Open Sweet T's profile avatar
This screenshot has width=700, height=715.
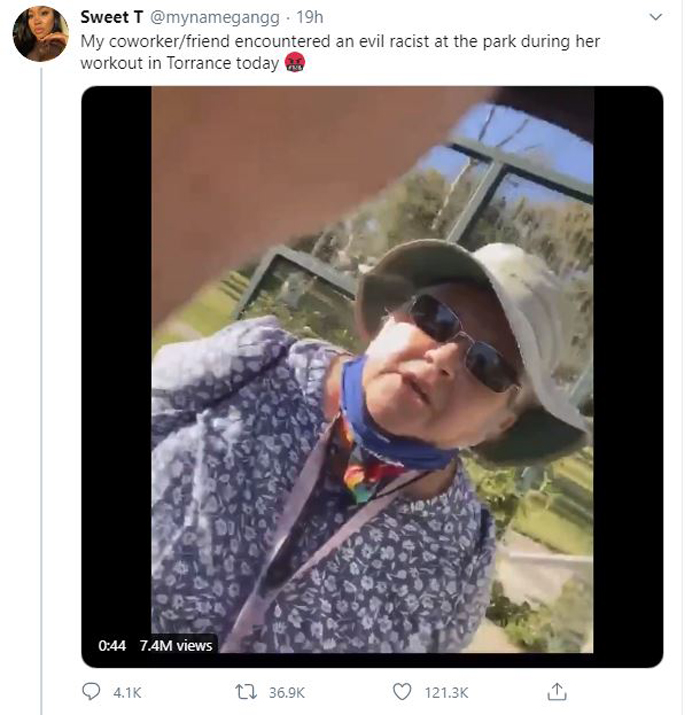coord(41,34)
